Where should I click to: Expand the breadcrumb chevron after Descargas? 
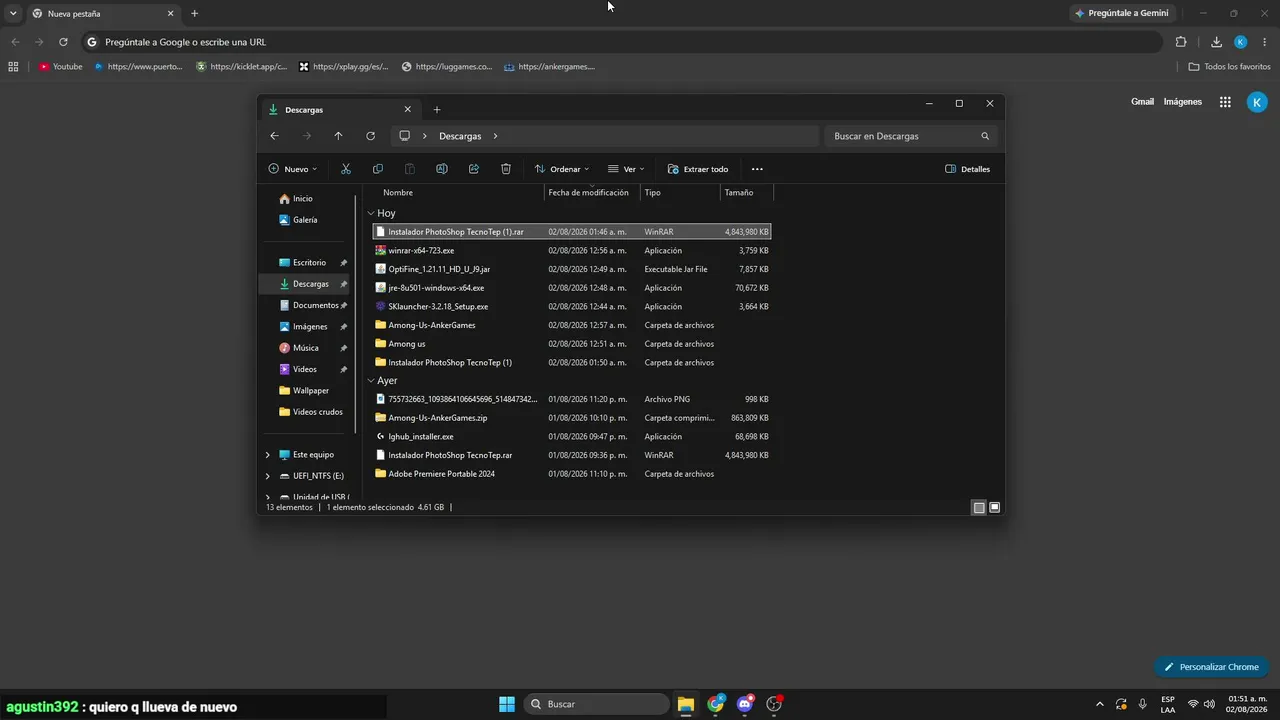[495, 136]
